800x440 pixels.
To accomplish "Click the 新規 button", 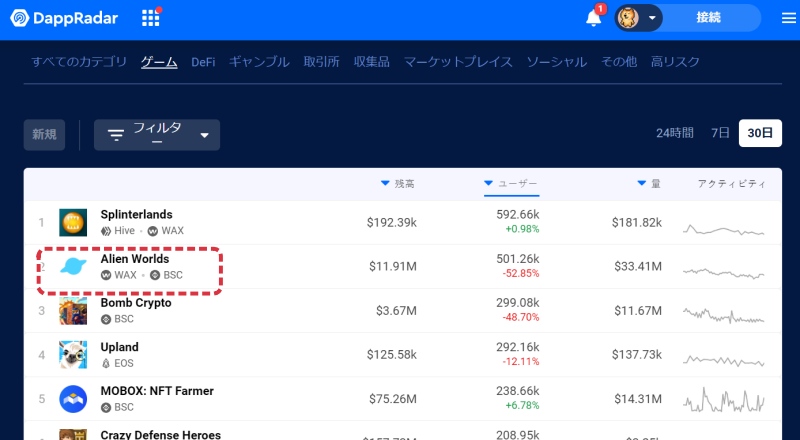I will 44,135.
